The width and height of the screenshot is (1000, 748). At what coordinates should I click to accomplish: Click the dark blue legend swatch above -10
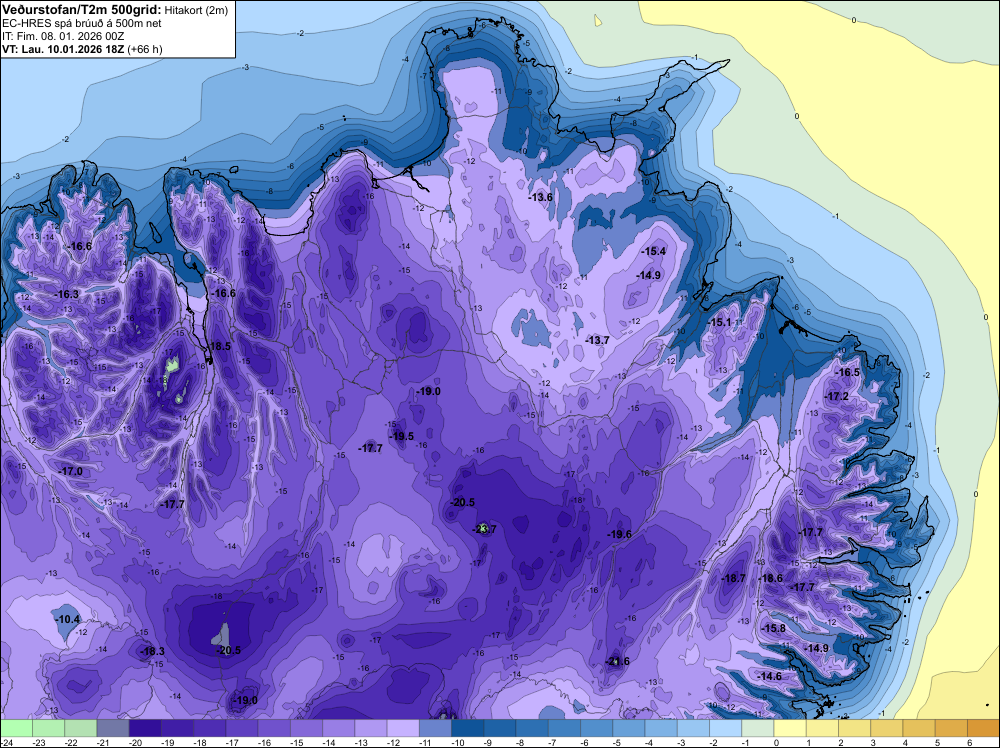click(467, 728)
